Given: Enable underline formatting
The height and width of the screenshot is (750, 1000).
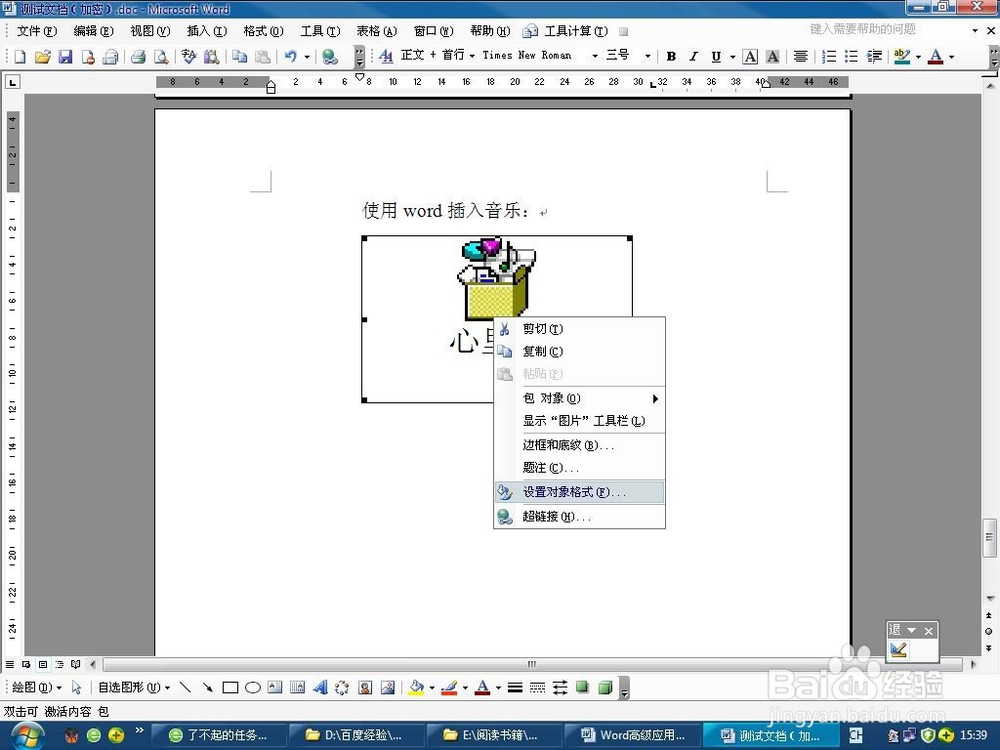Looking at the screenshot, I should [x=717, y=57].
